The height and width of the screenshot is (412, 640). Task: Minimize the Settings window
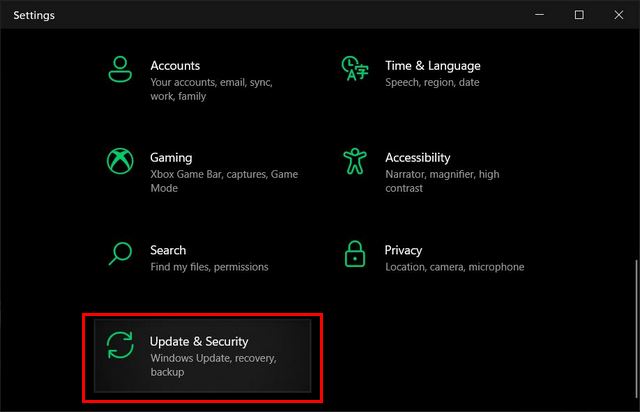pos(539,15)
